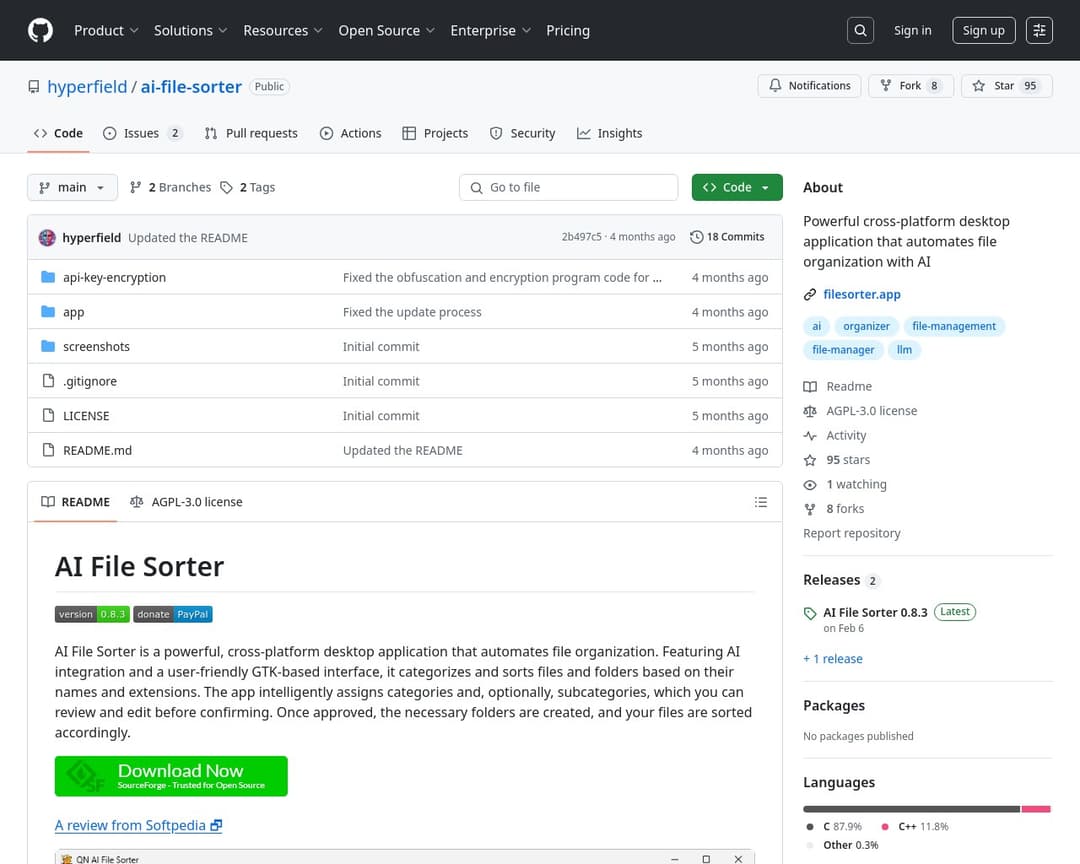Open the api-key-encryption folder
The width and height of the screenshot is (1080, 864).
114,277
